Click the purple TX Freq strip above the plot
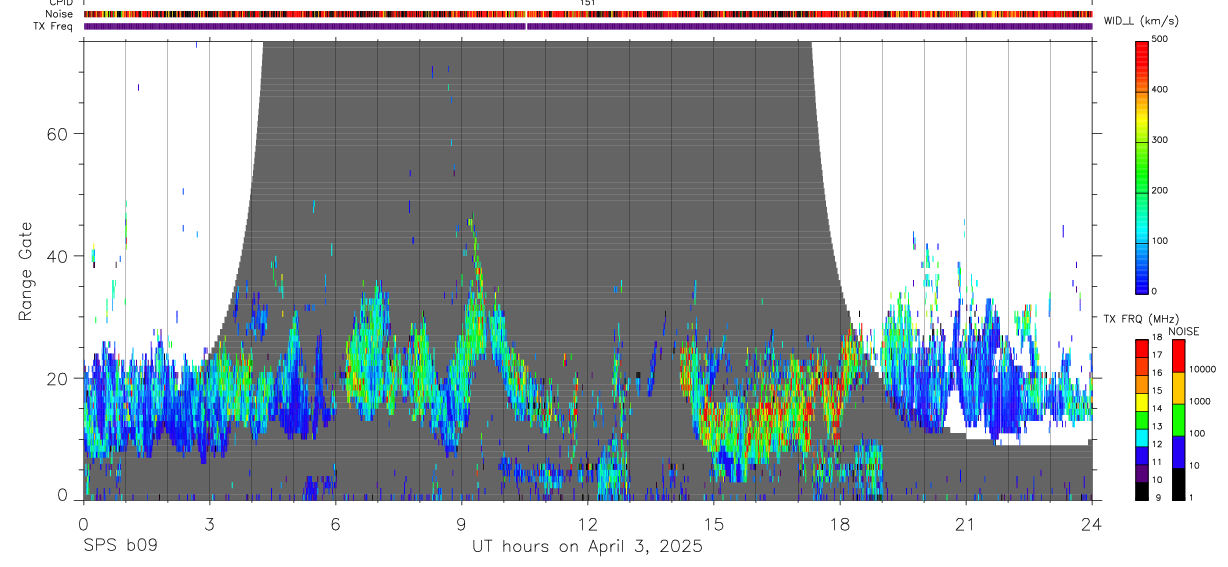1228x567 pixels. [588, 26]
